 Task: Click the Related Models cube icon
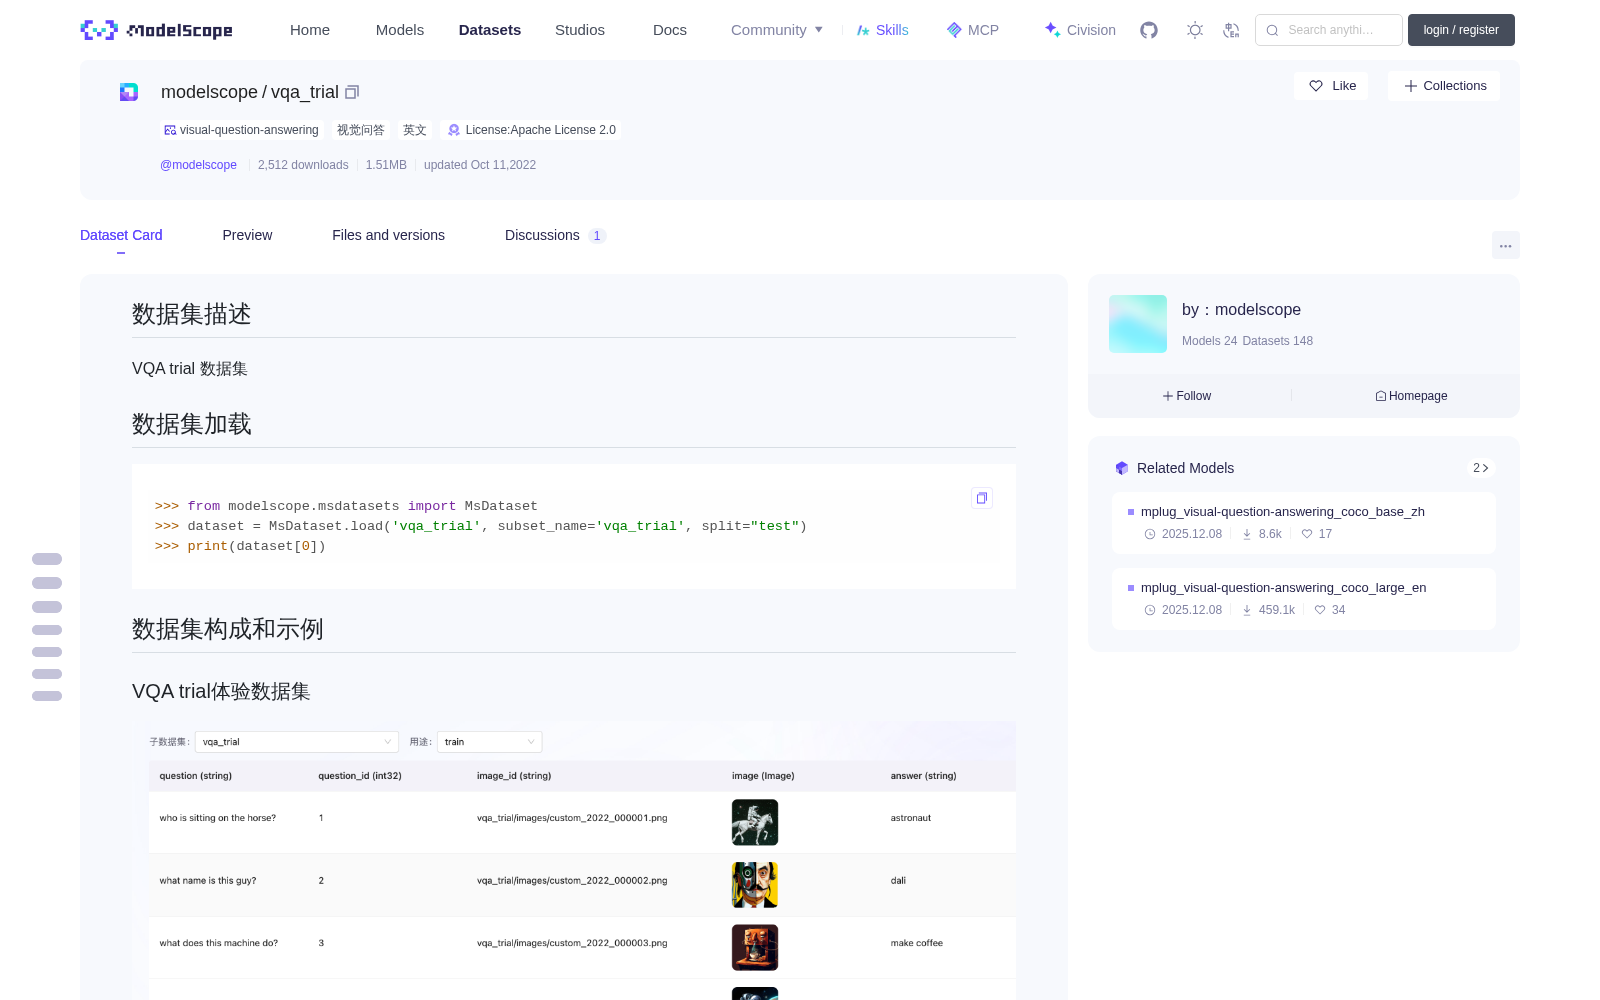click(1122, 468)
